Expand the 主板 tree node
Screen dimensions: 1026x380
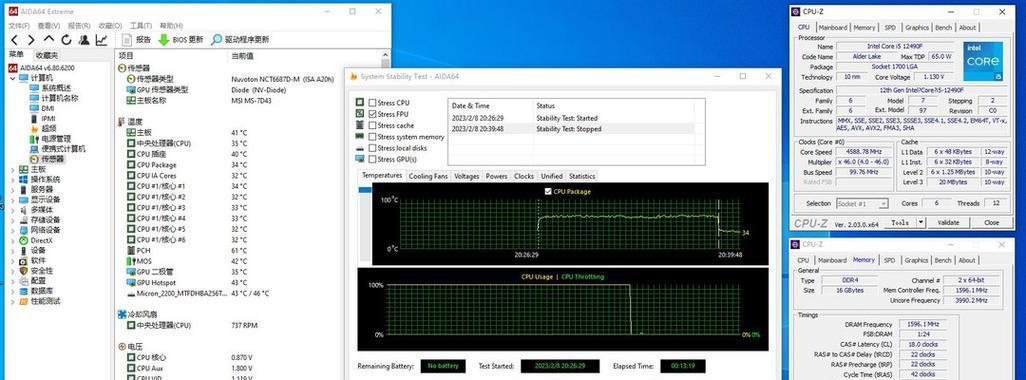pos(12,169)
